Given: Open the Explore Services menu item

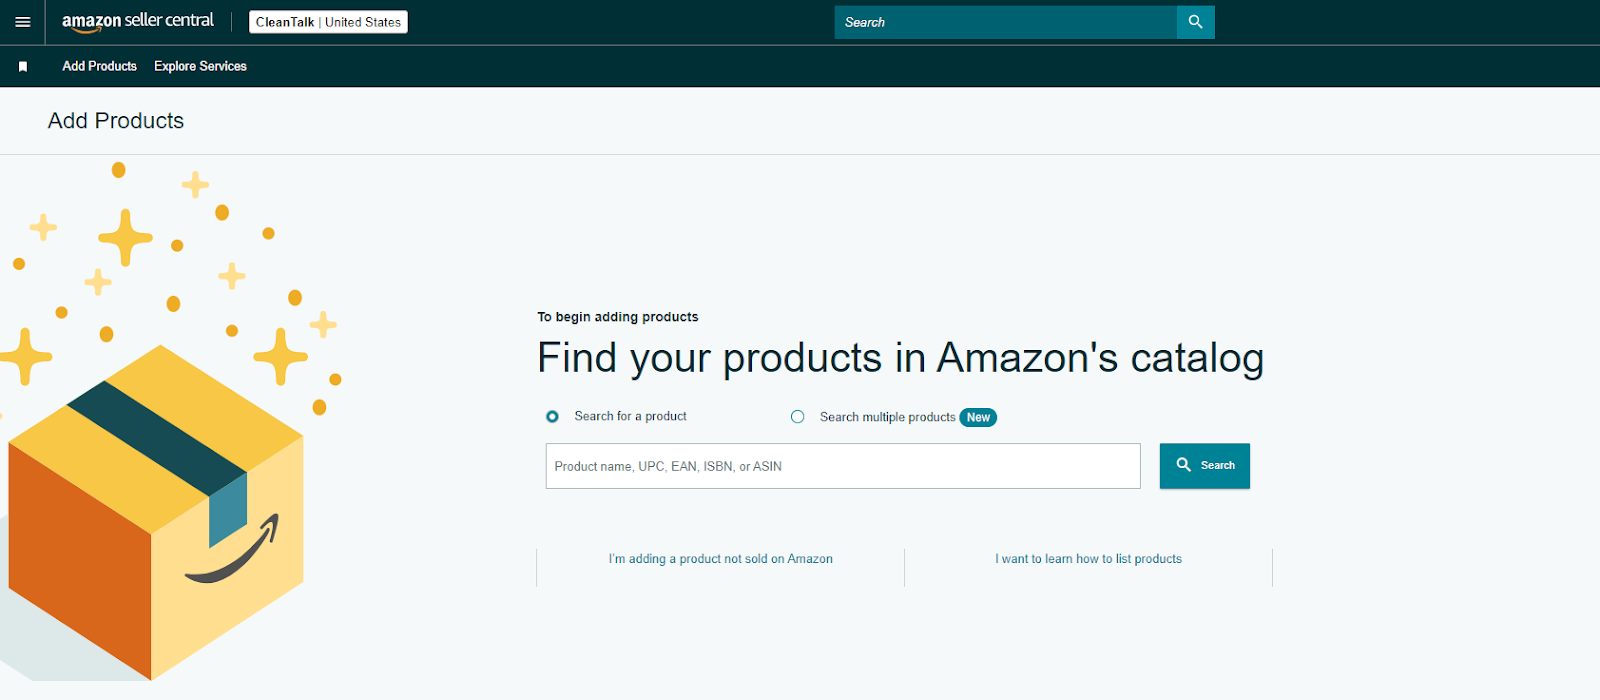Looking at the screenshot, I should click(x=200, y=67).
